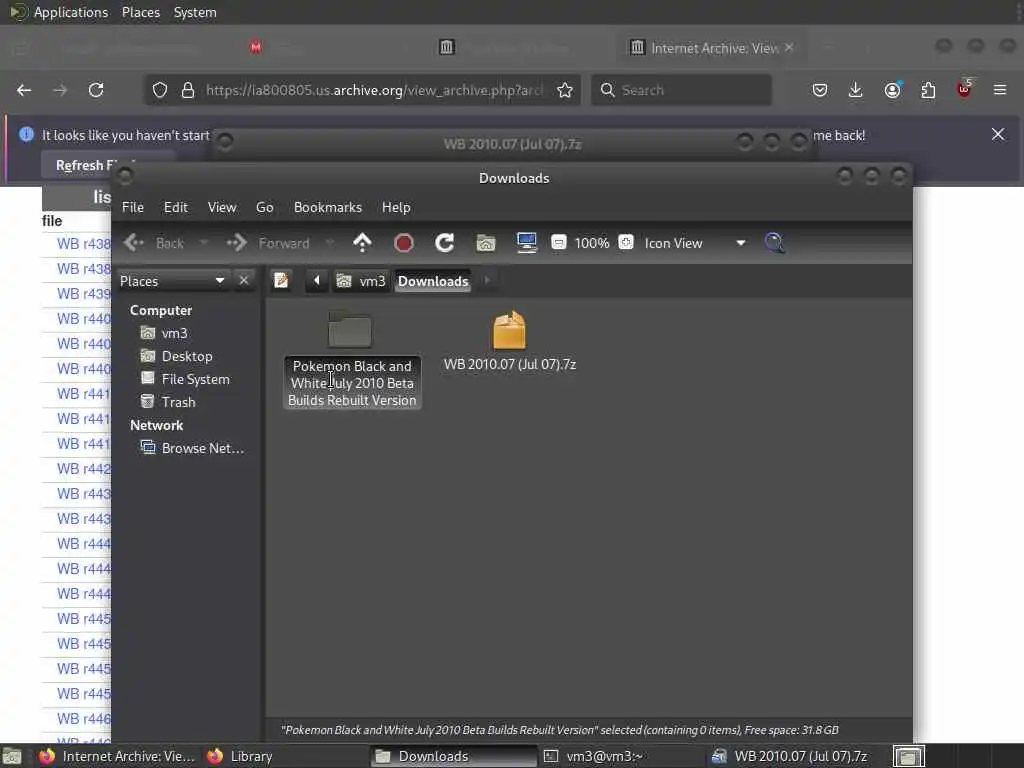Zoom in on the file view
This screenshot has height=768, width=1024.
[626, 242]
